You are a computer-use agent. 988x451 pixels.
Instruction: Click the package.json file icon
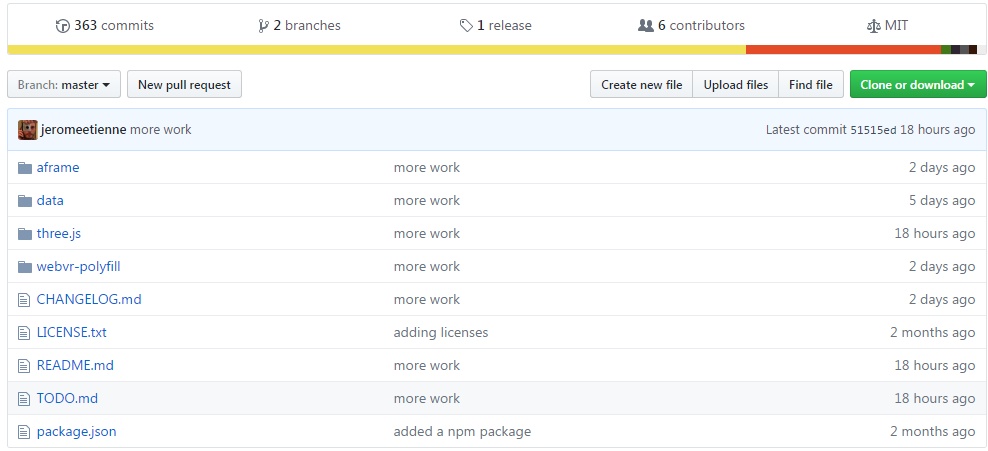[x=25, y=432]
